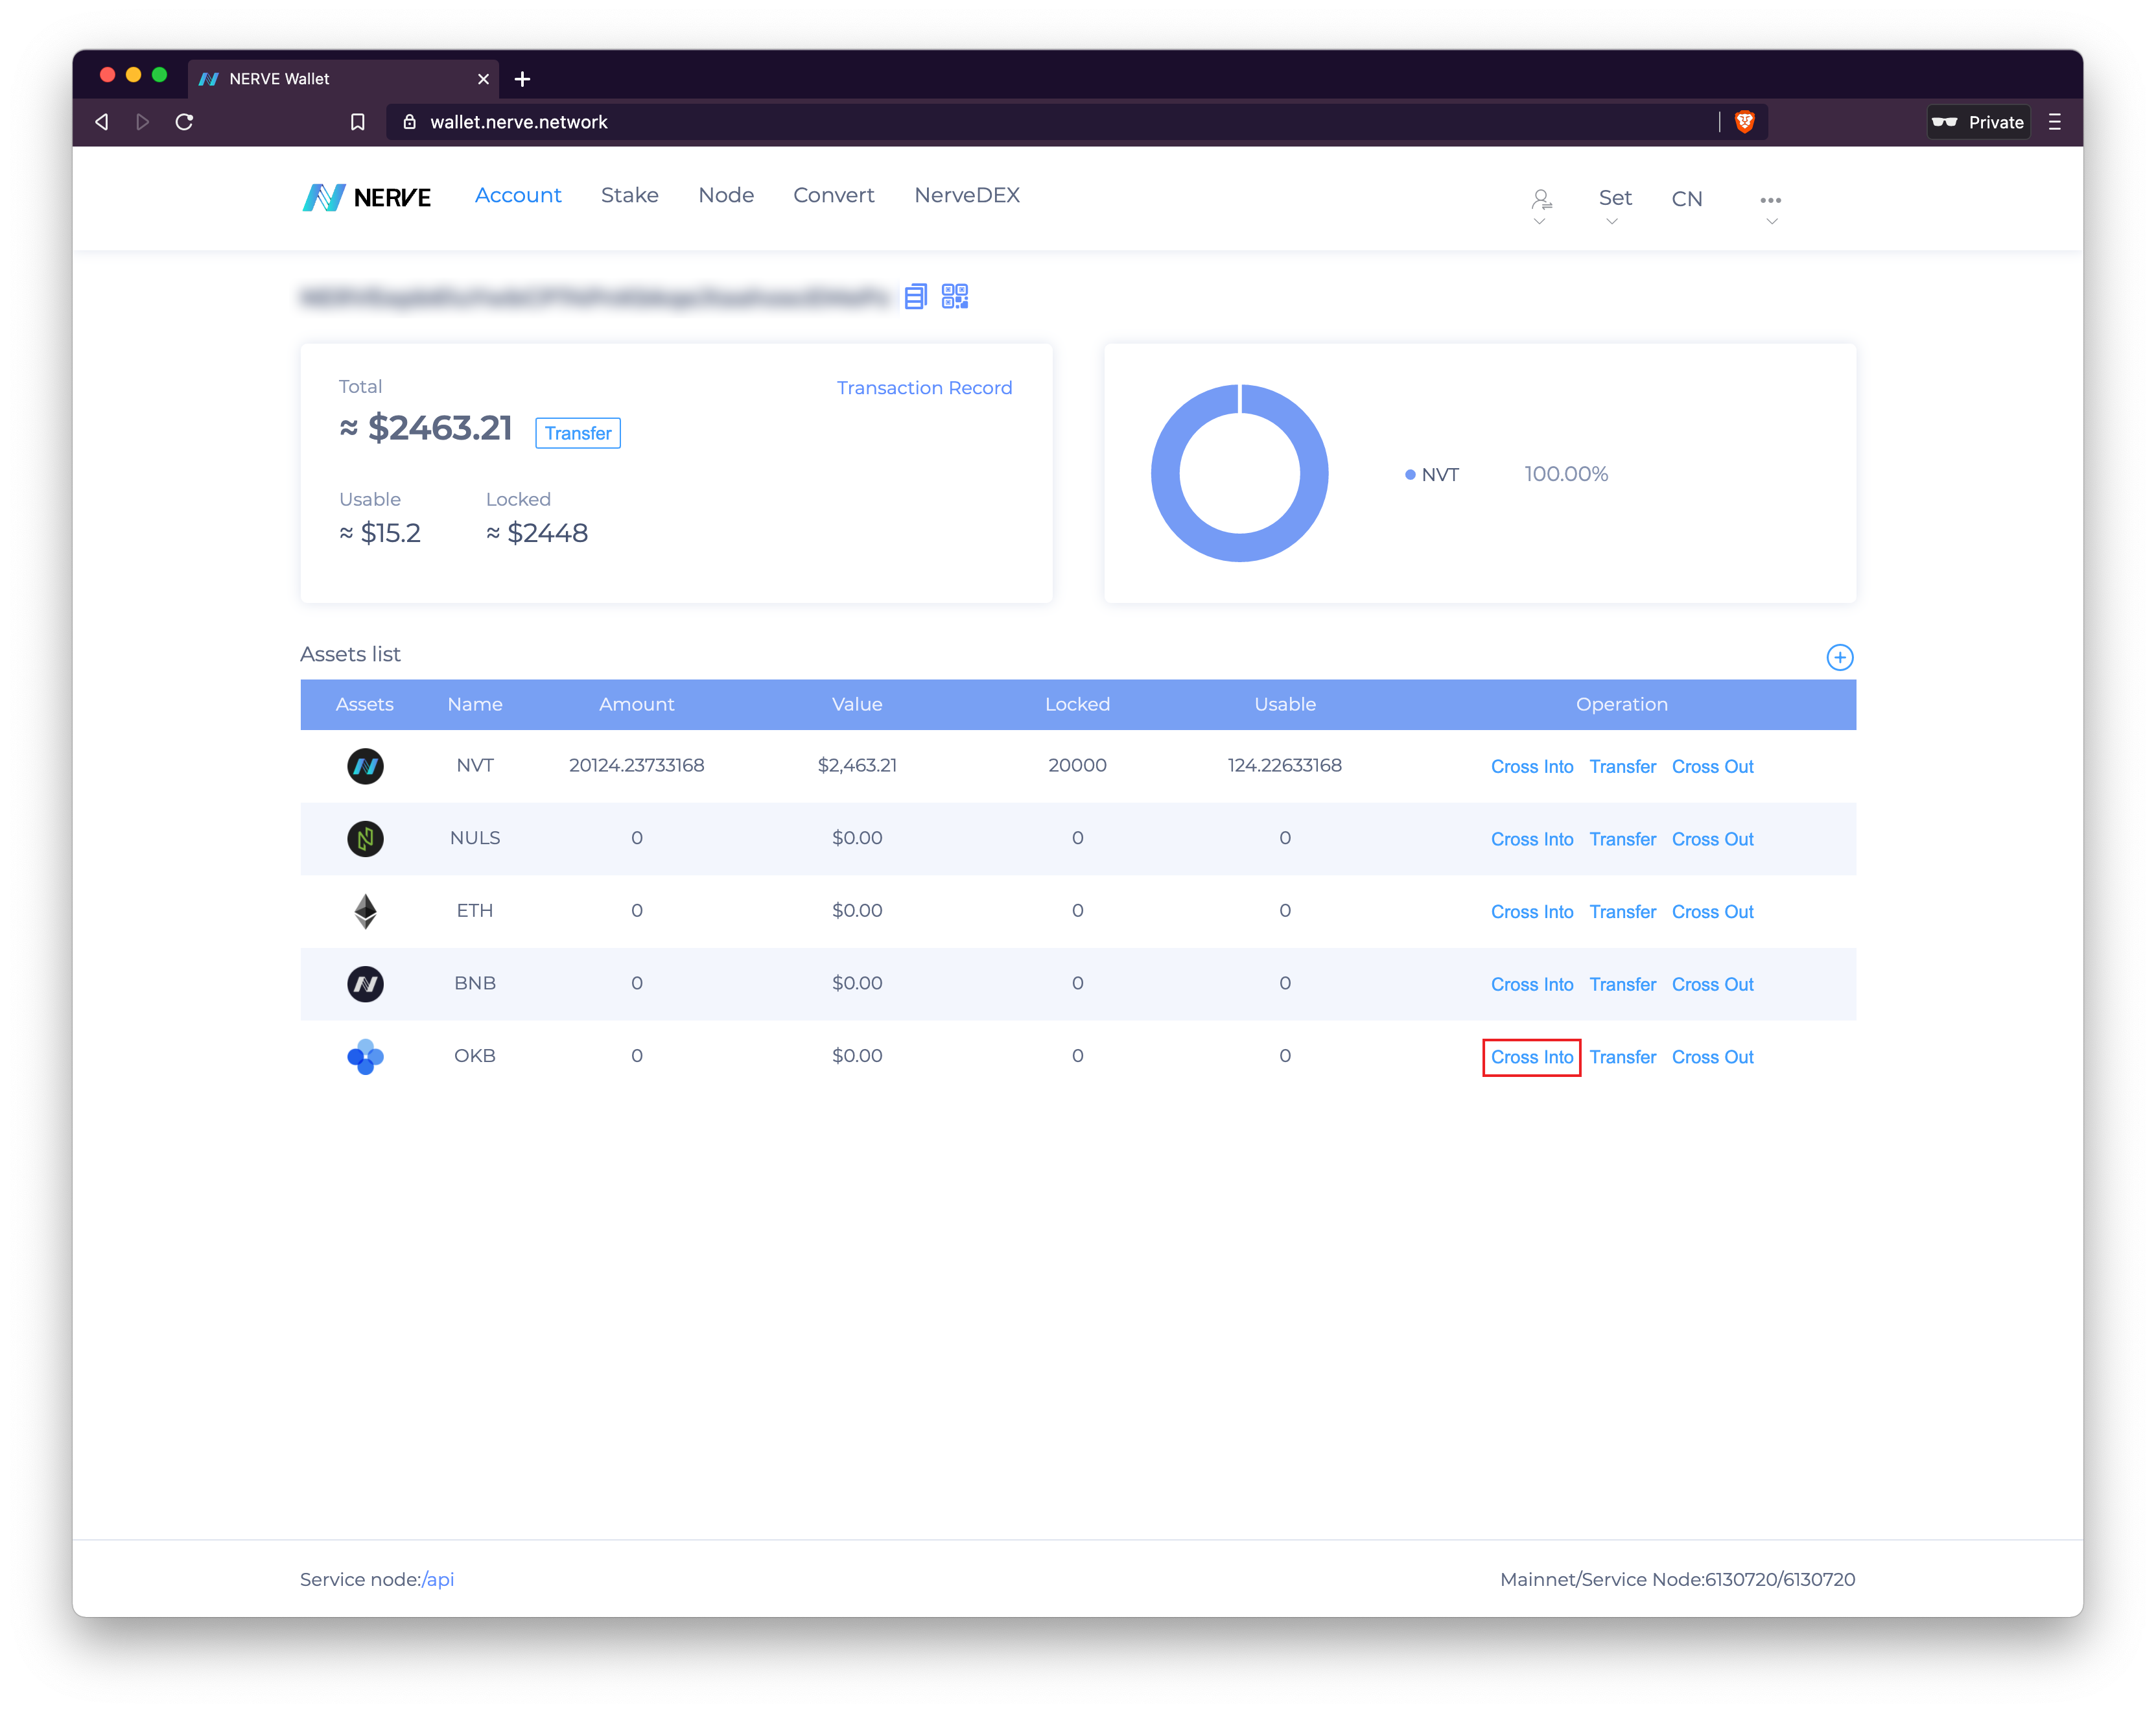The width and height of the screenshot is (2156, 1713).
Task: Click Cross Out for NULS
Action: pos(1712,840)
